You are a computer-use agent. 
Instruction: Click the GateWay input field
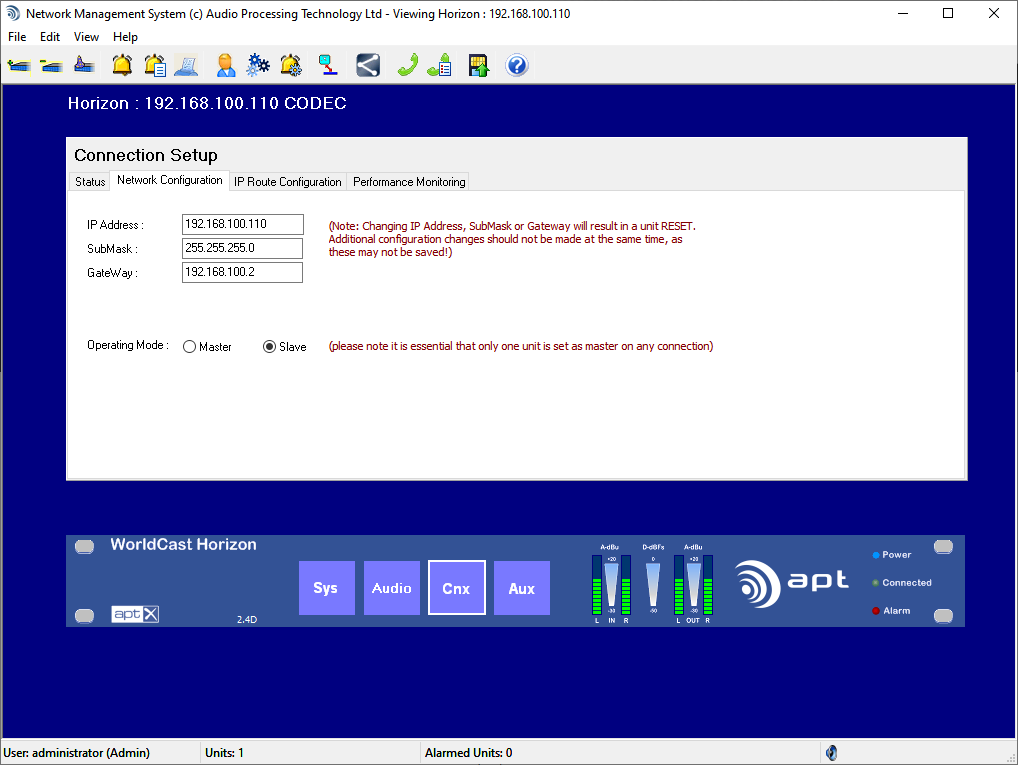242,272
